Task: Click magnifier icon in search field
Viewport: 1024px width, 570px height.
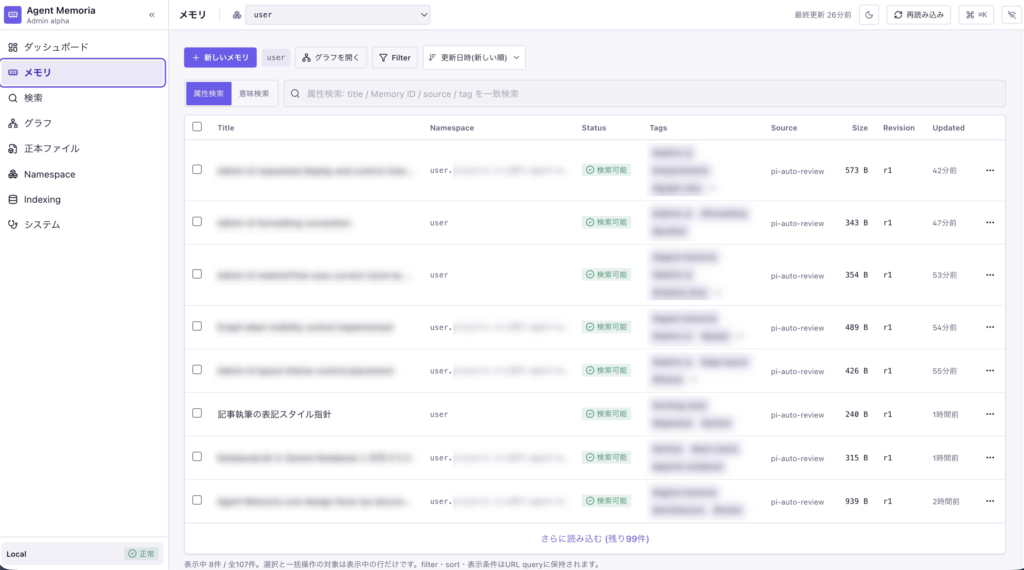Action: click(295, 93)
